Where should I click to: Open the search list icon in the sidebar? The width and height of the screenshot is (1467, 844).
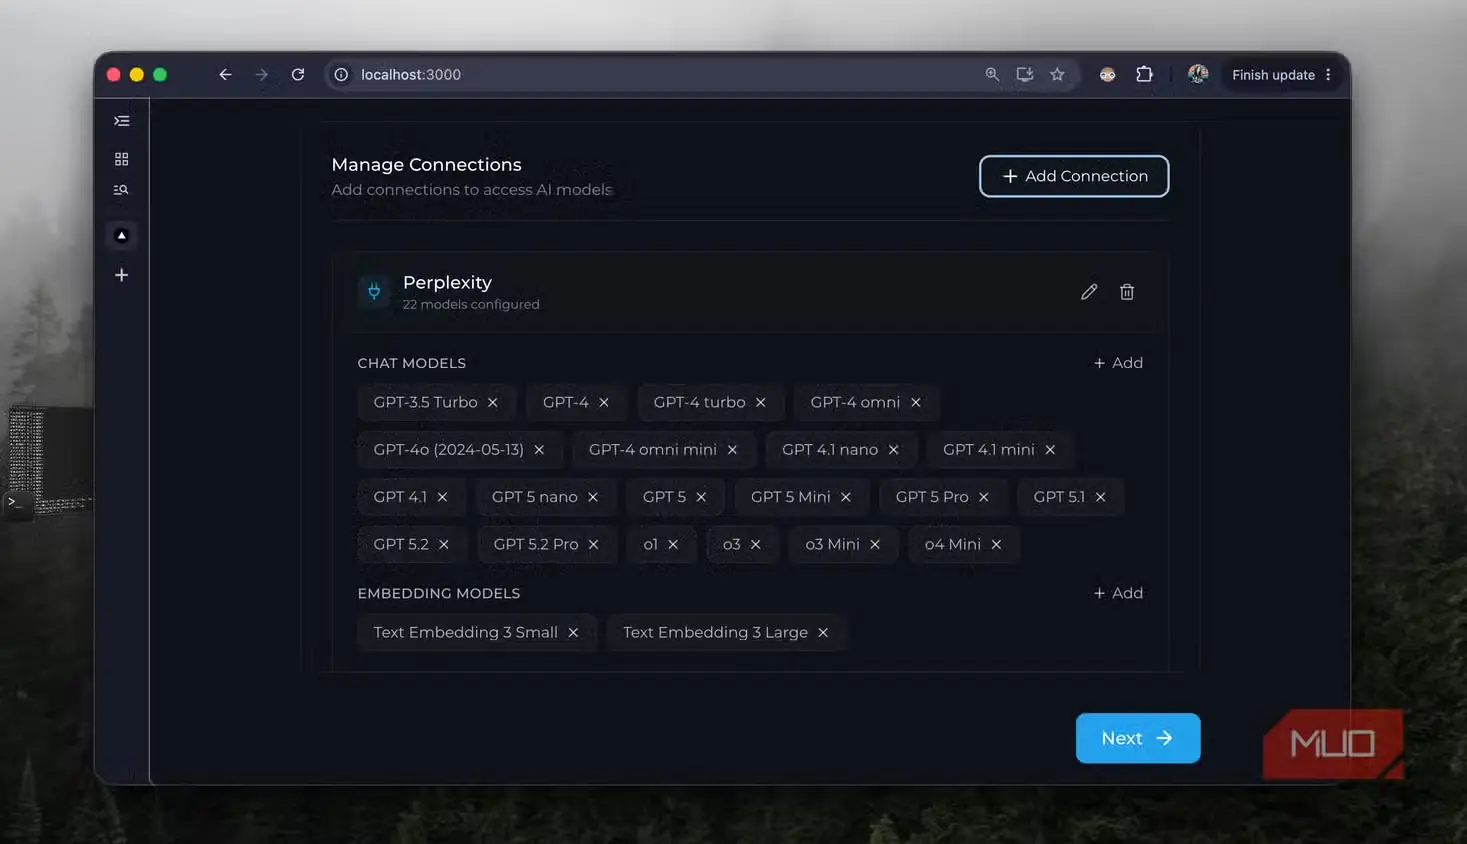[x=121, y=190]
